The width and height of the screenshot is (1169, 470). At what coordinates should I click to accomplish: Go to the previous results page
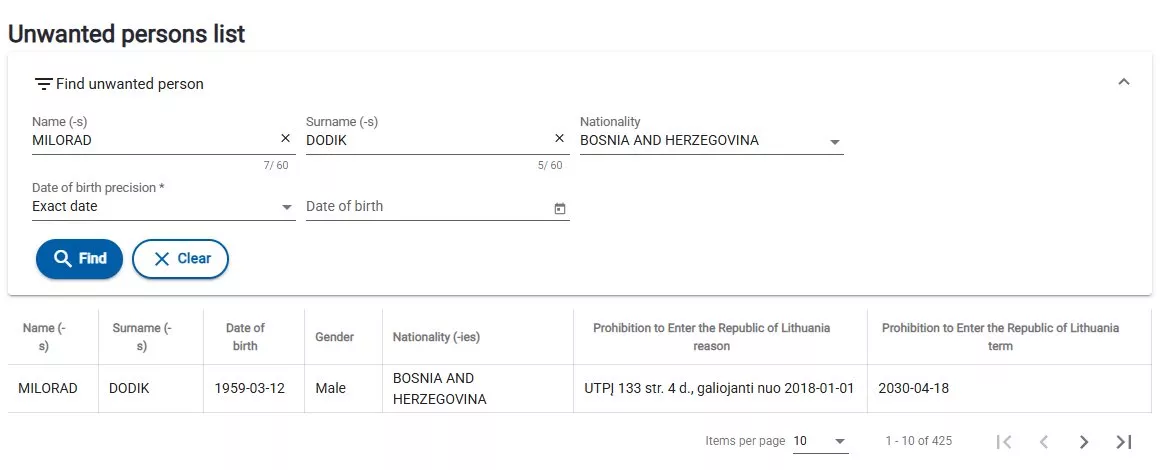pos(1044,441)
